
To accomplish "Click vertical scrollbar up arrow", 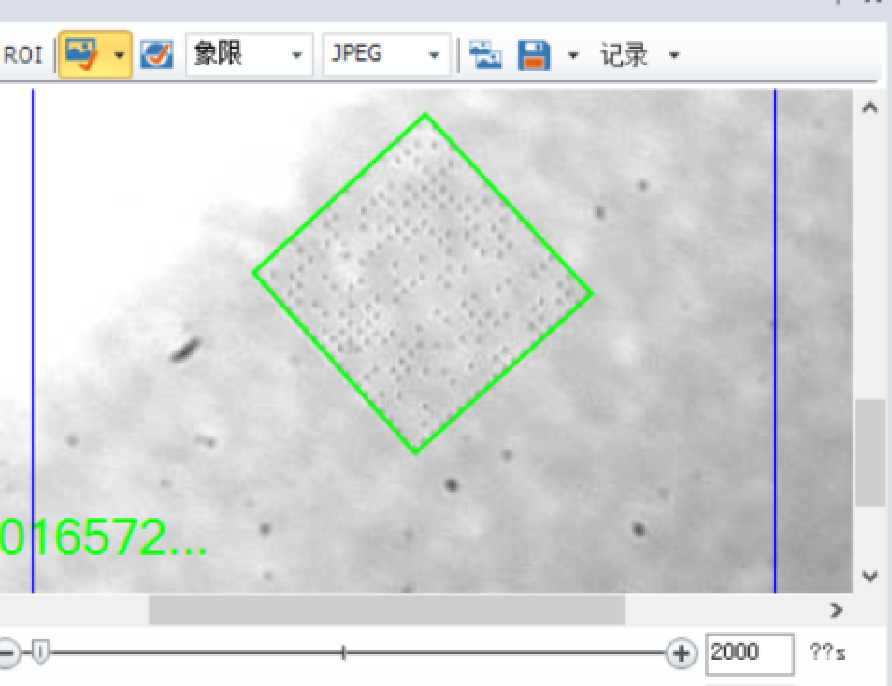I will pos(870,108).
